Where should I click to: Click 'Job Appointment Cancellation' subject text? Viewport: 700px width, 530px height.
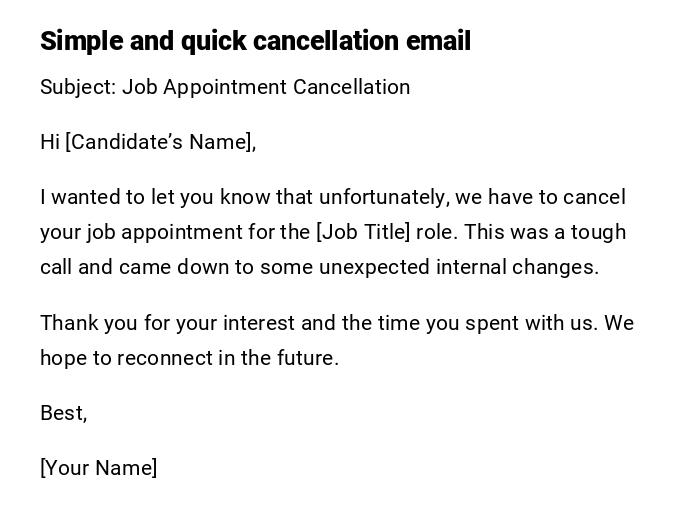pos(266,87)
